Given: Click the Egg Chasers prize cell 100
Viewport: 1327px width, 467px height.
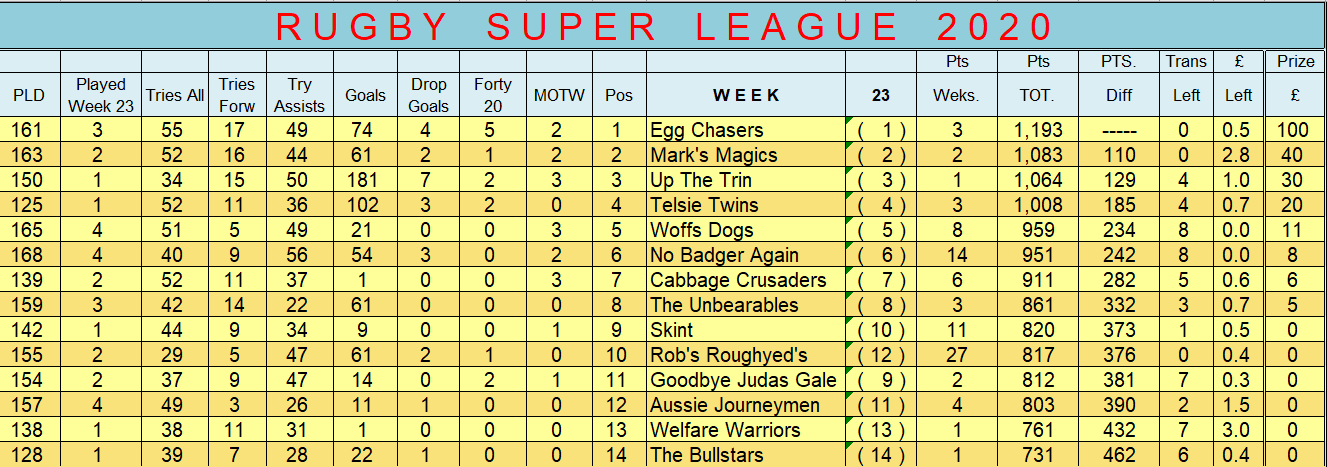Looking at the screenshot, I should [1296, 130].
